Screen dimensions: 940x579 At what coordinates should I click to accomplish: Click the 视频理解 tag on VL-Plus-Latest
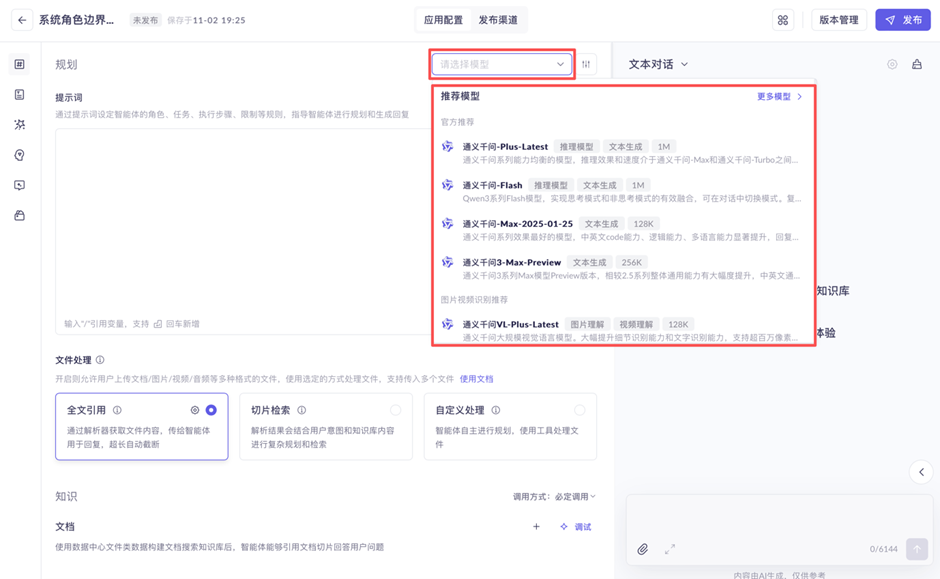636,324
